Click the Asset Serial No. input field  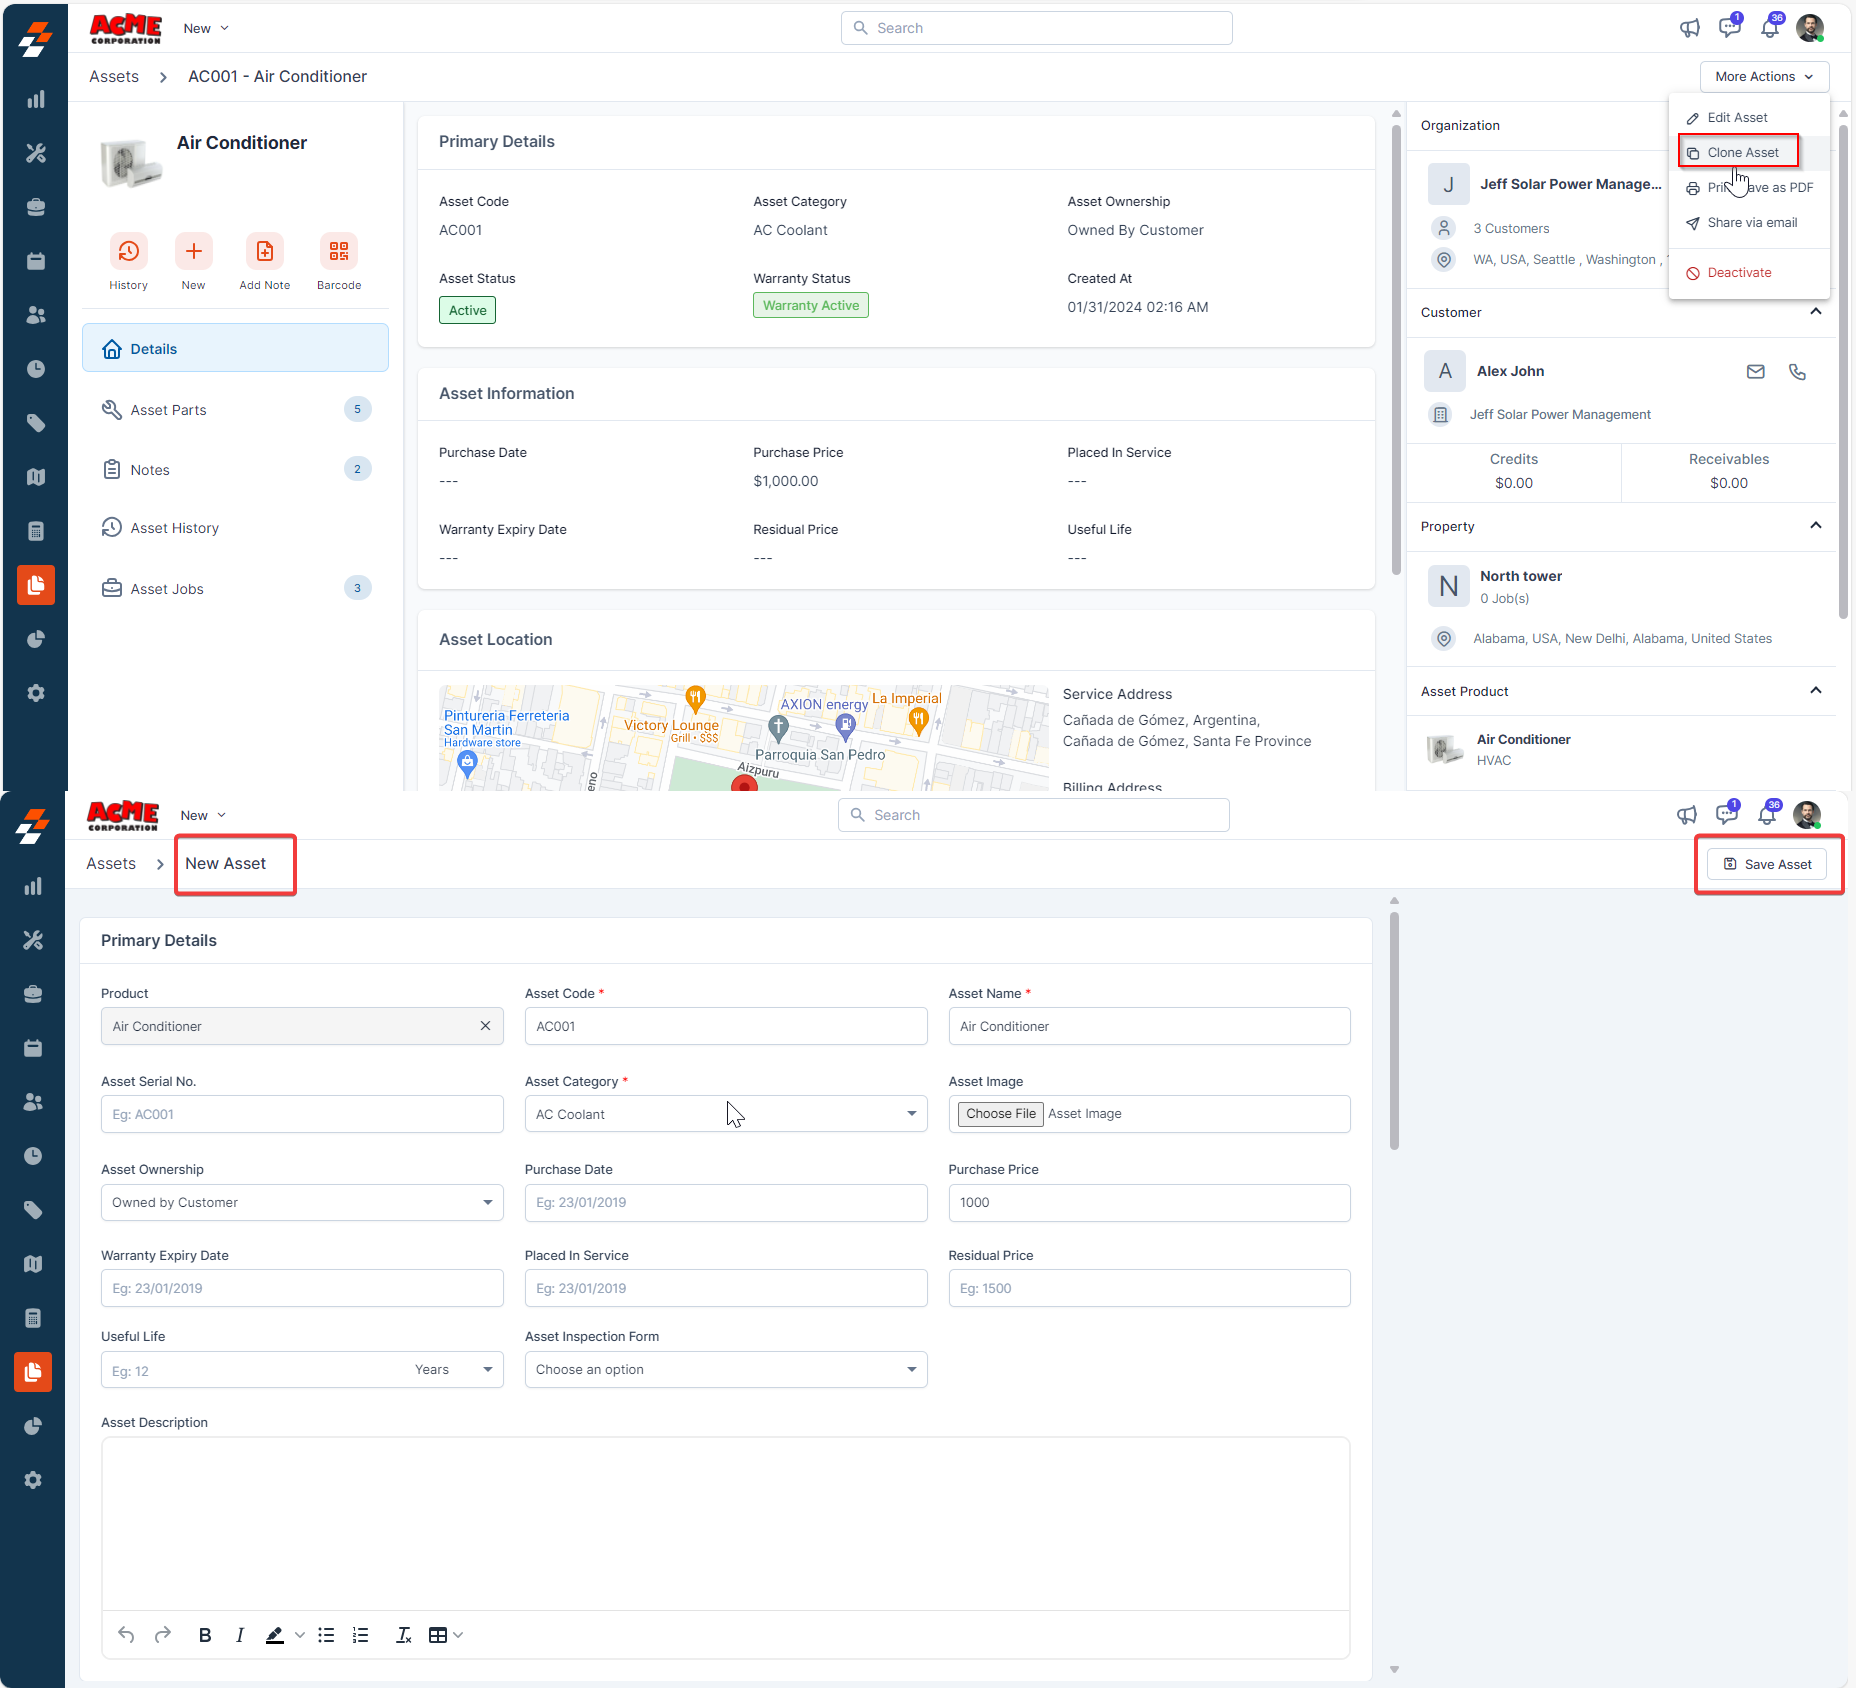[x=301, y=1114]
